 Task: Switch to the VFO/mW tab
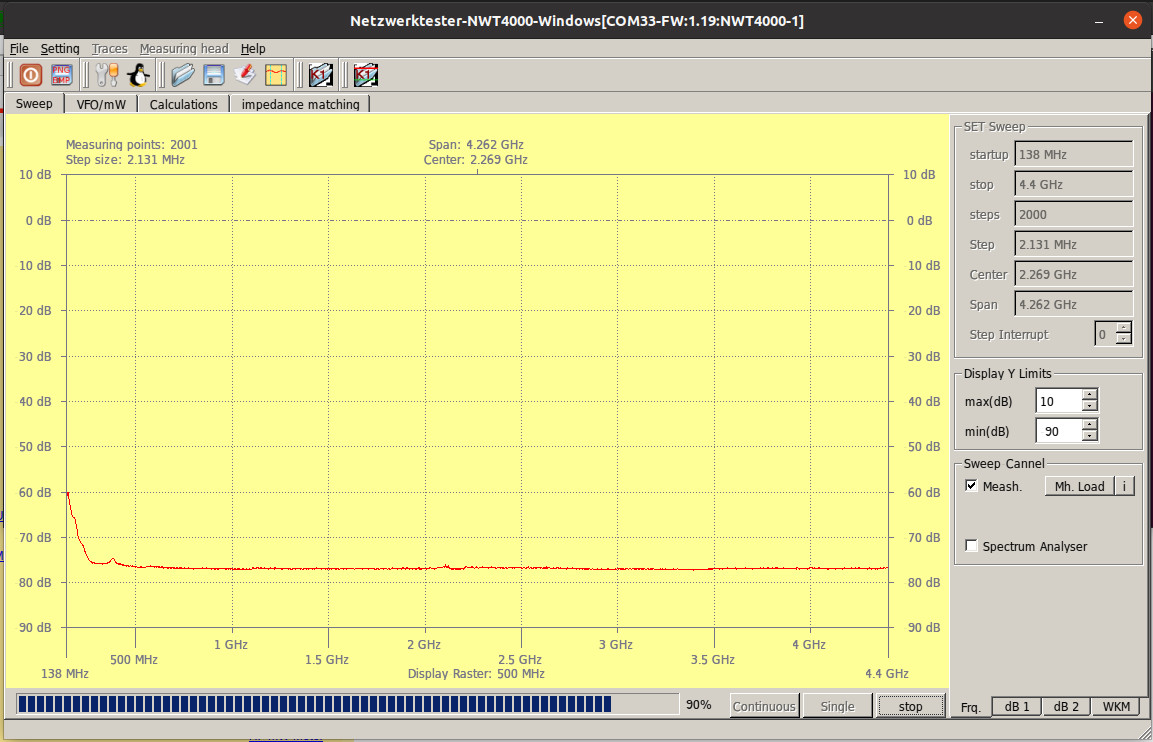pos(101,104)
